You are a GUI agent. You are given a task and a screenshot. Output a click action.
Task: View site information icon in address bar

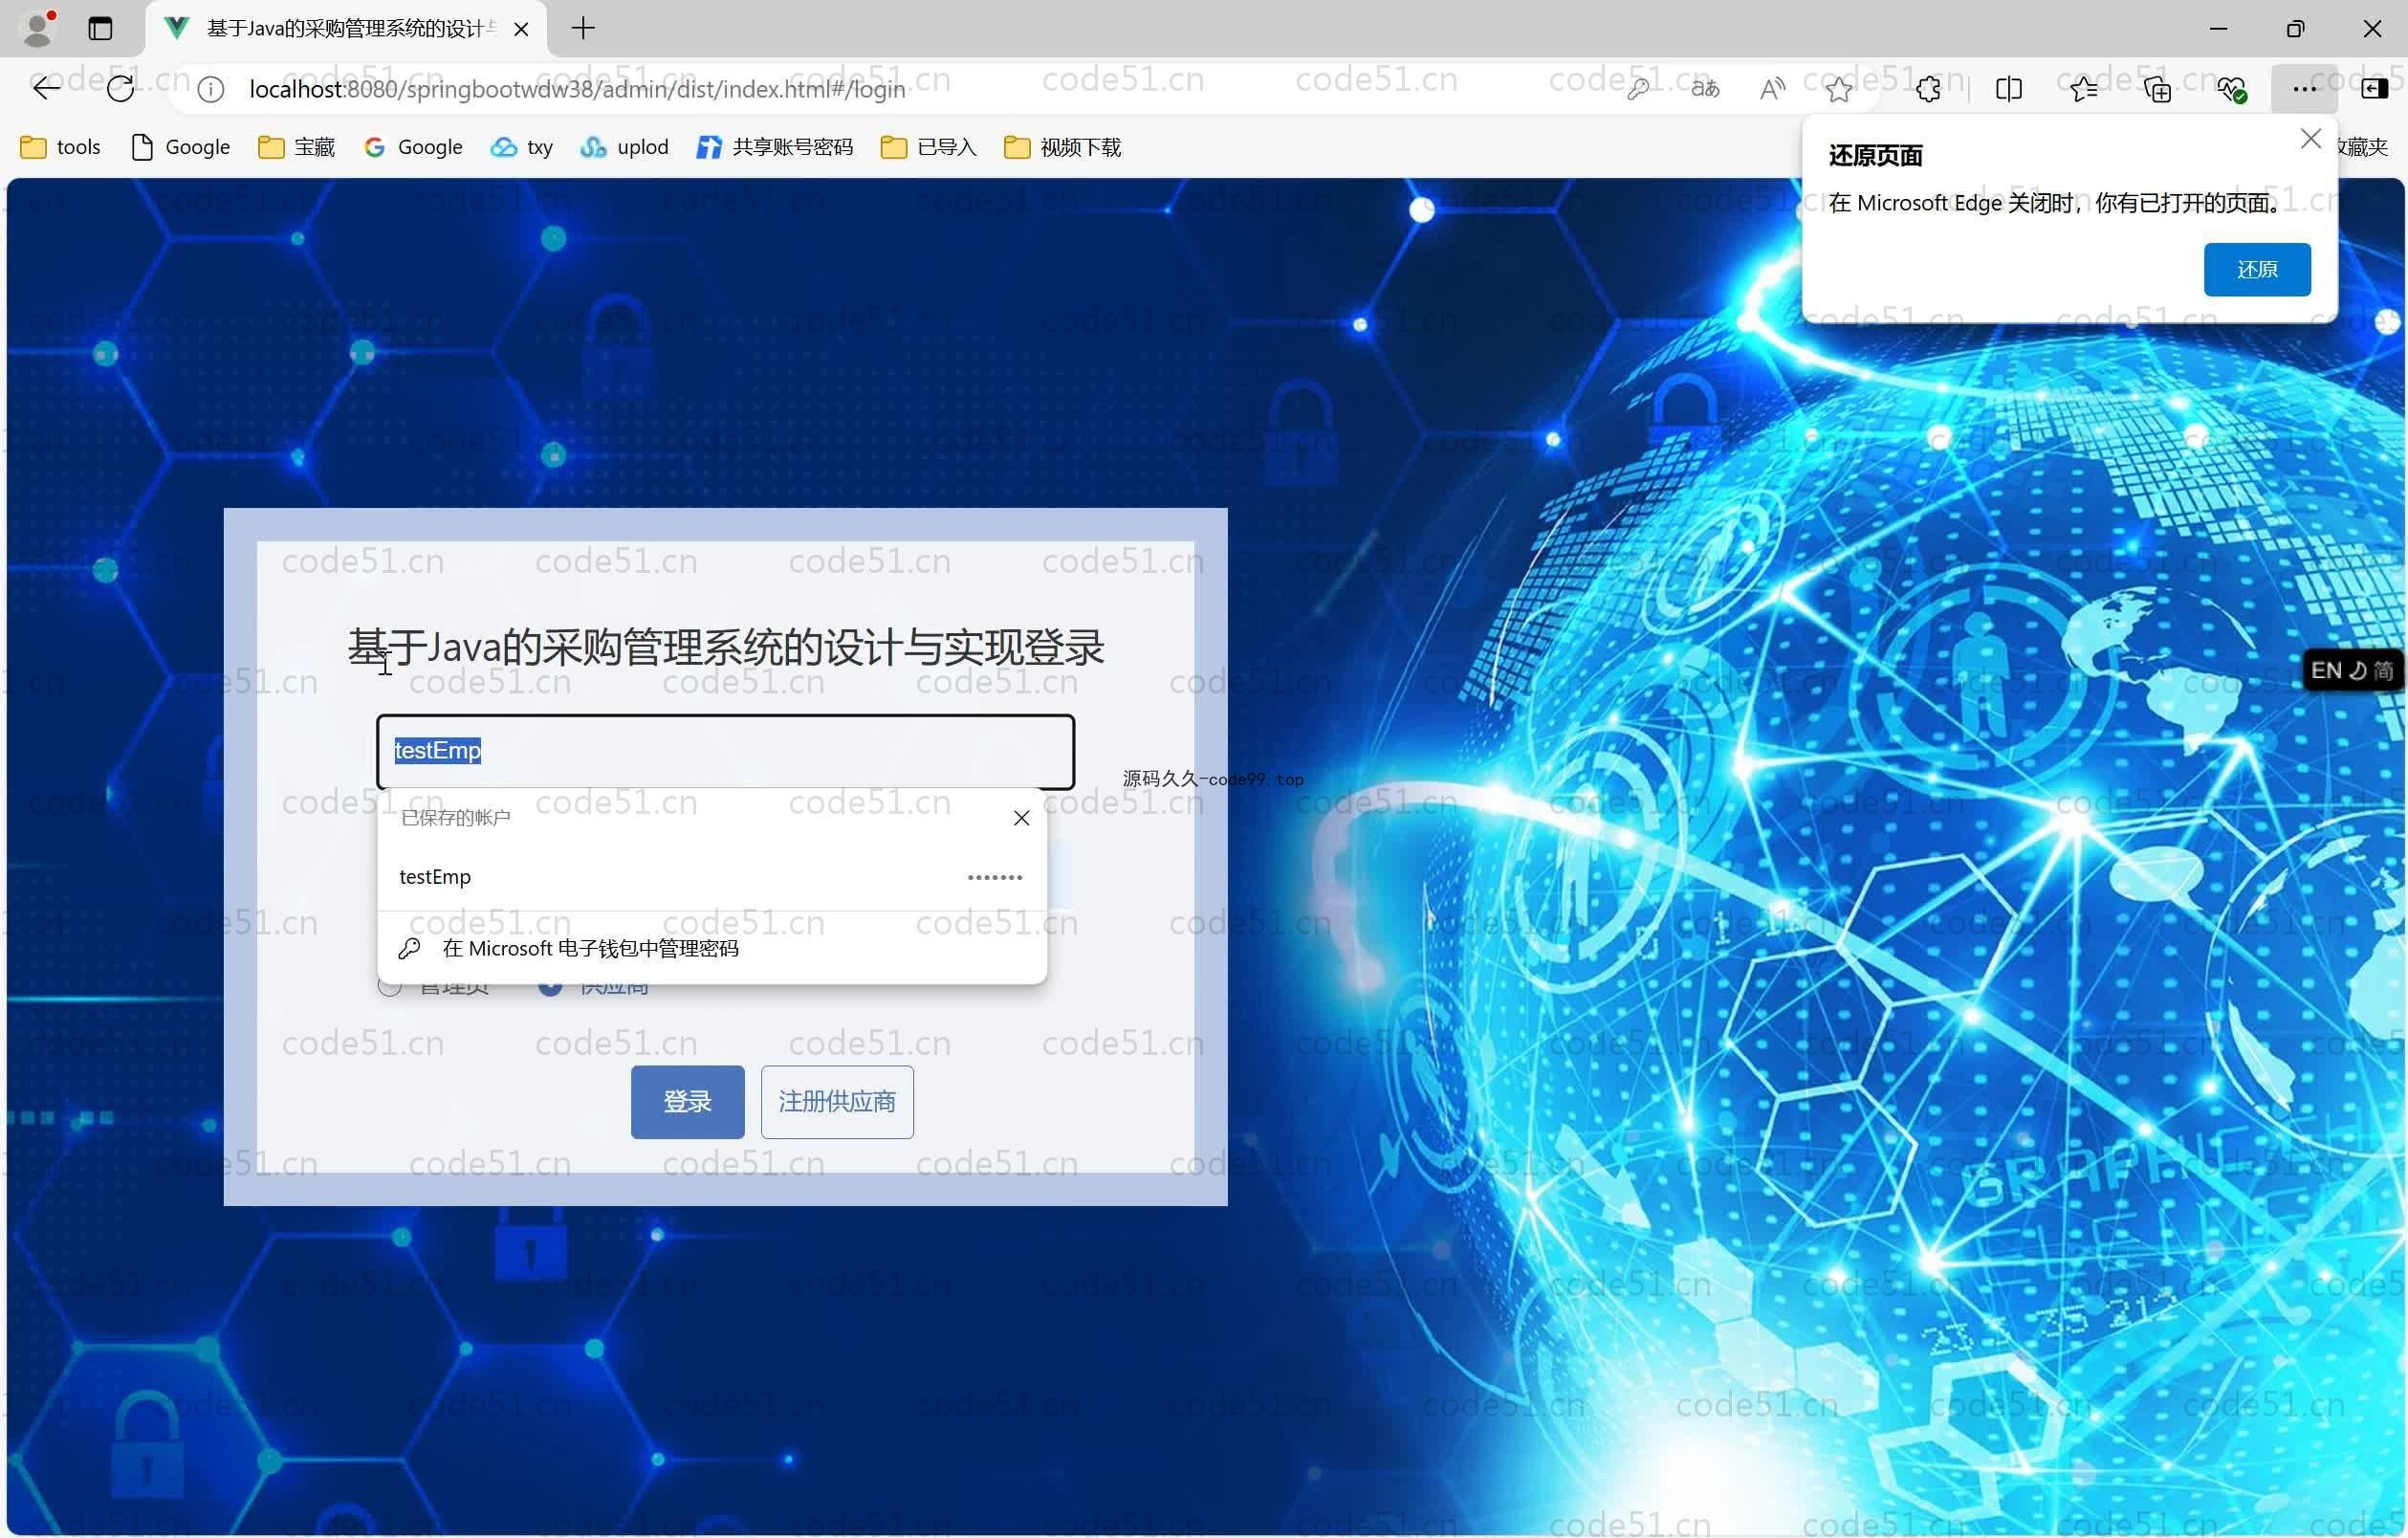pos(210,90)
